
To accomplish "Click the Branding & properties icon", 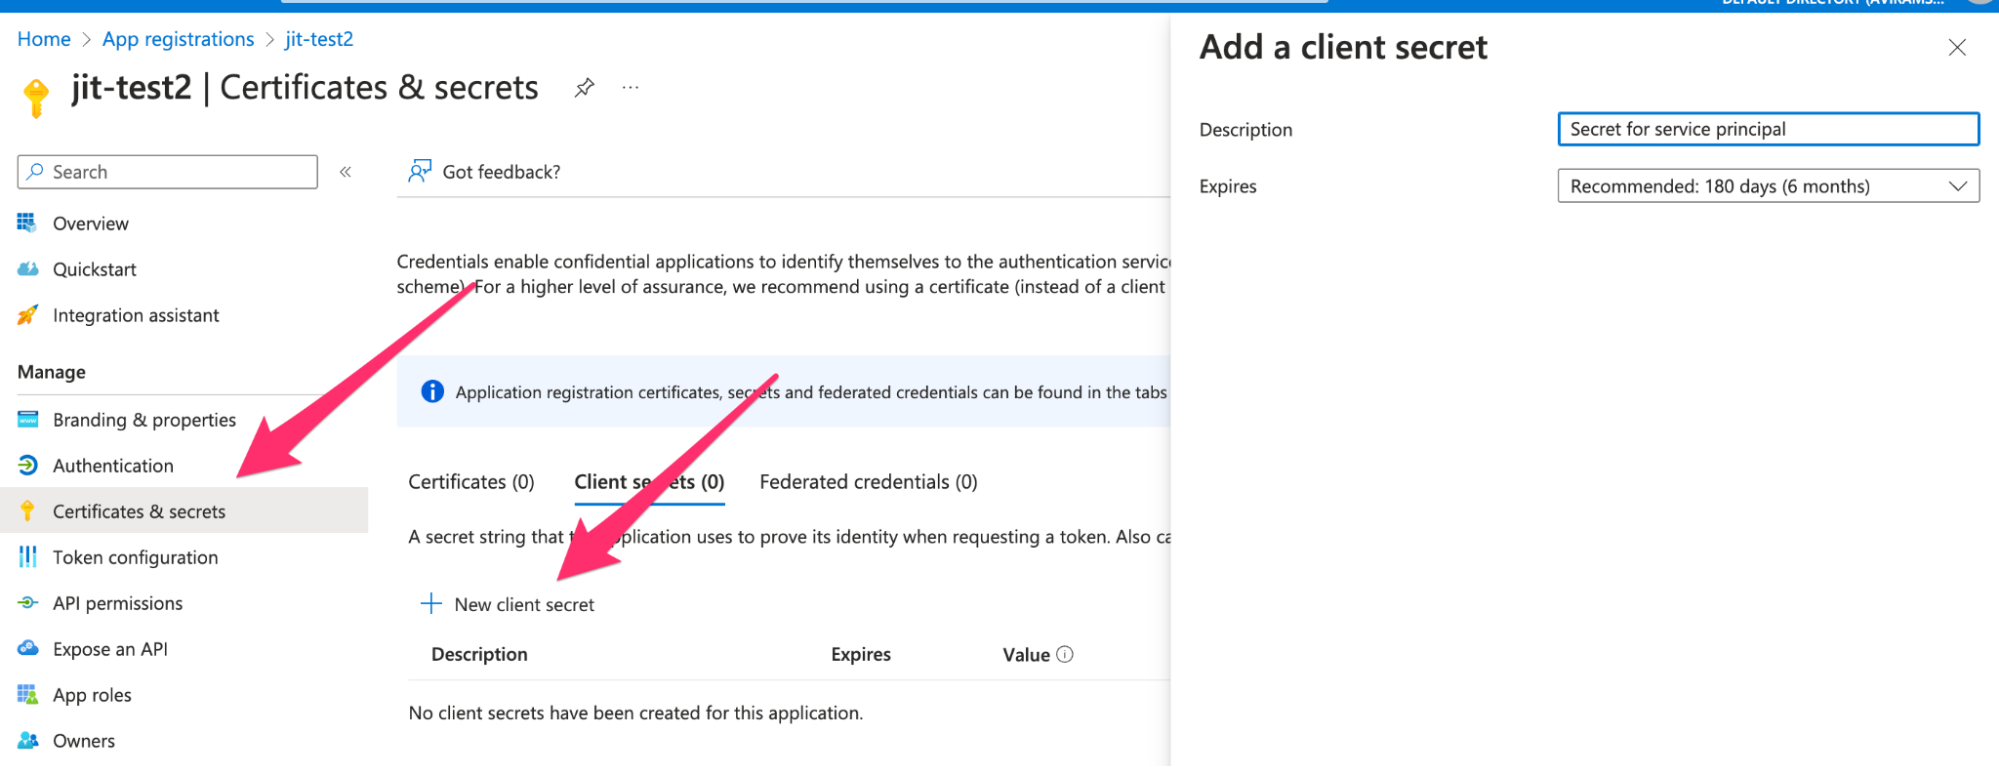I will coord(28,419).
